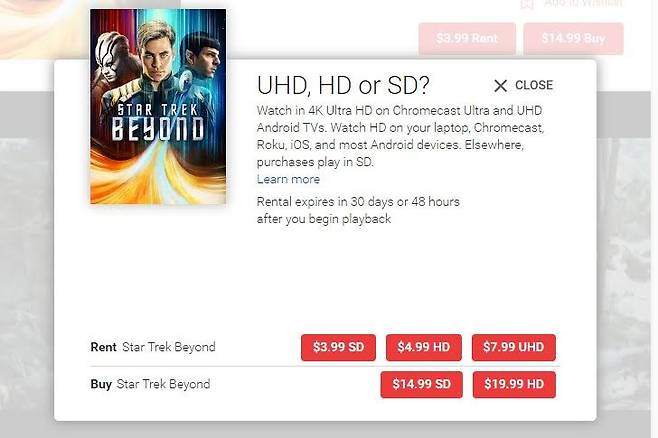Screen dimensions: 658x438
Task: Click the X icon to close dialog
Action: pyautogui.click(x=501, y=86)
